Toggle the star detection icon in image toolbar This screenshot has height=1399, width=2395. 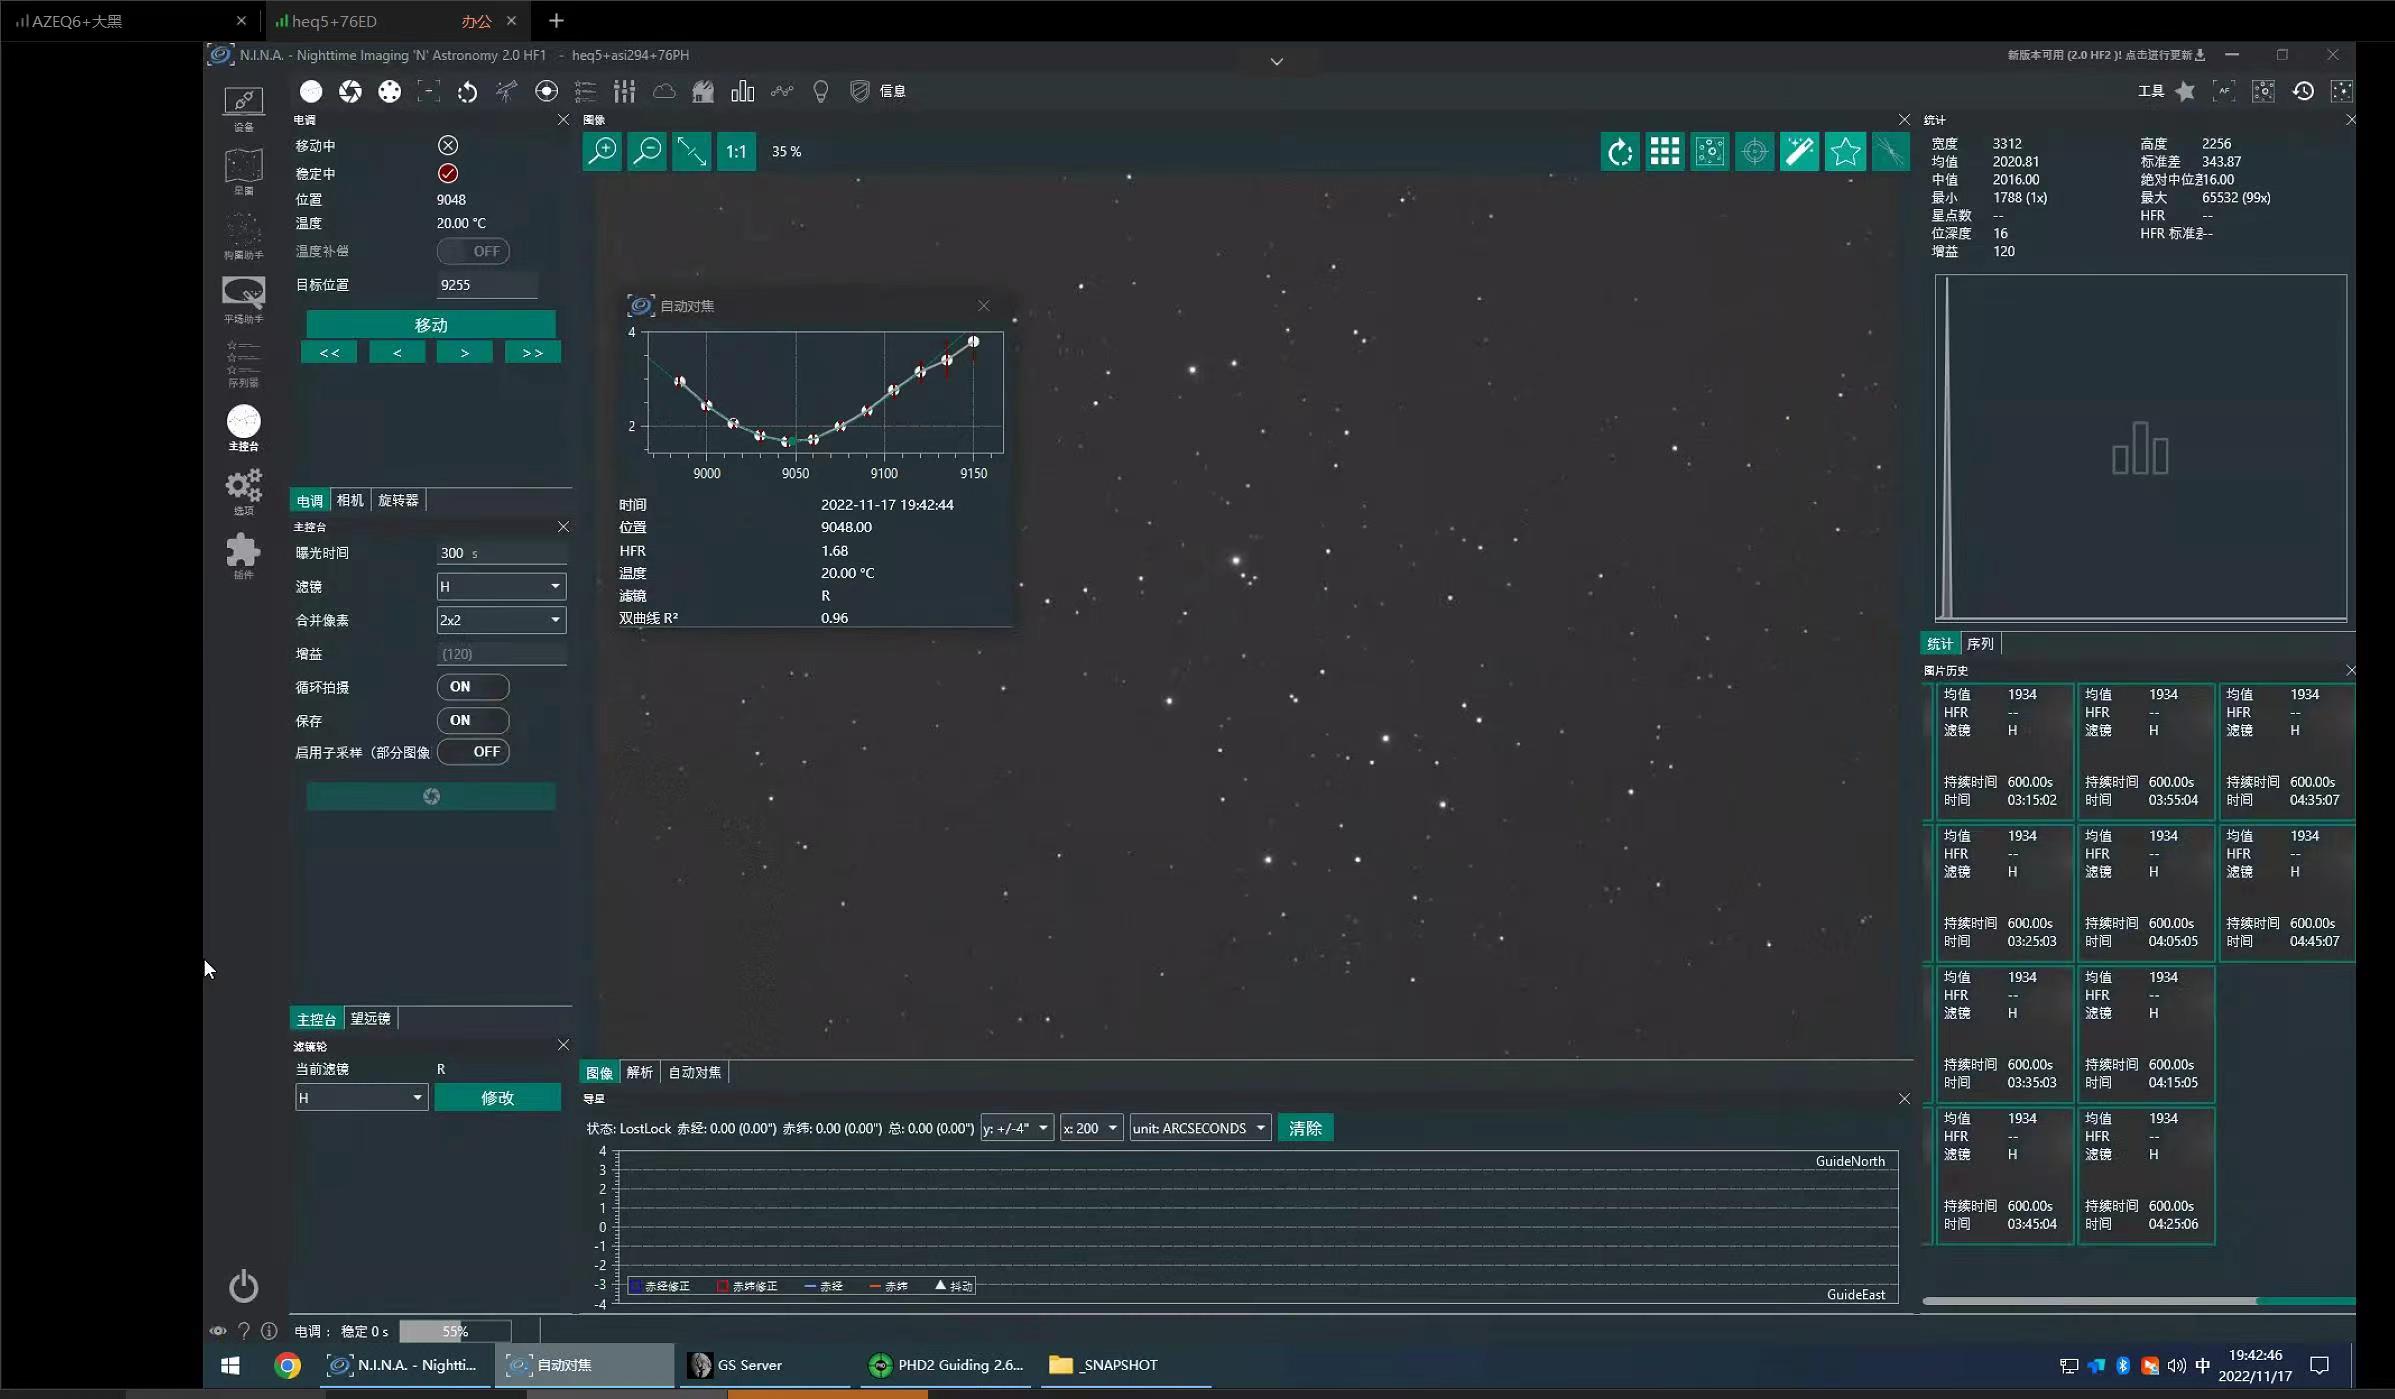point(1845,152)
